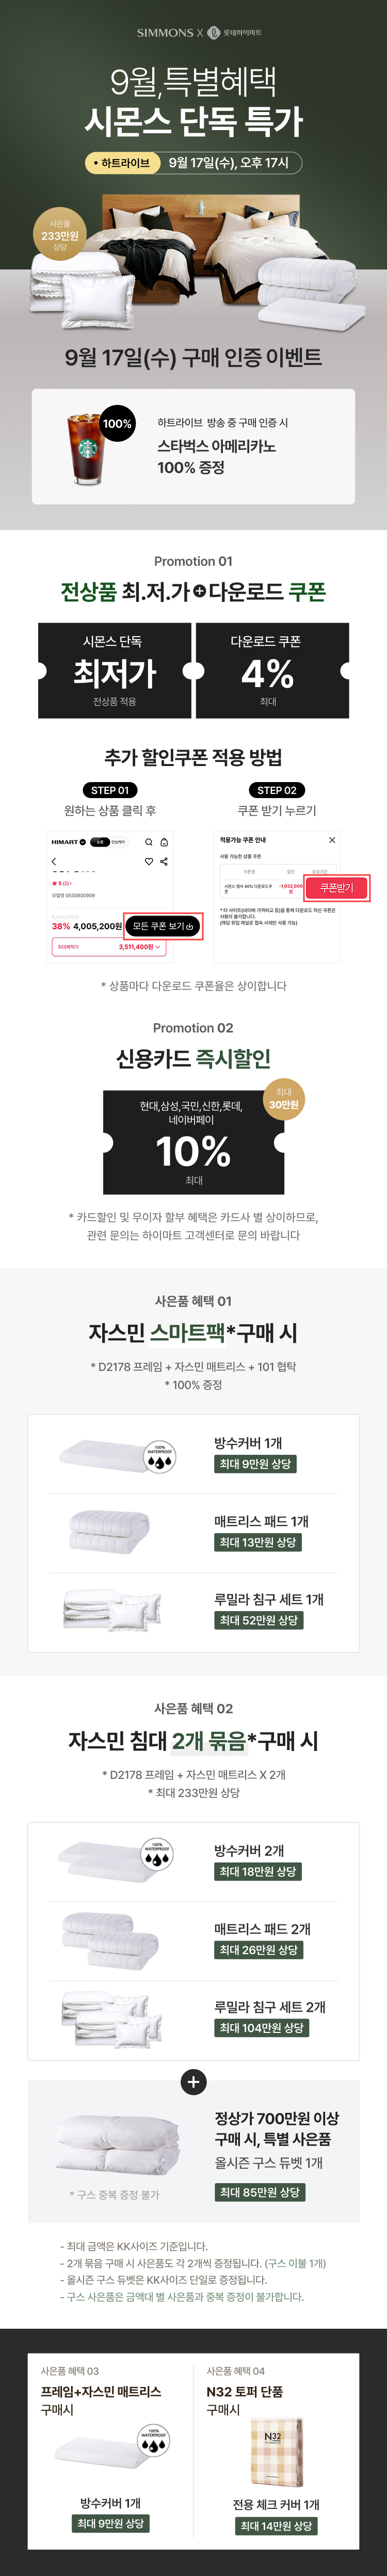Go back using the left chevron arrow

coord(54,861)
